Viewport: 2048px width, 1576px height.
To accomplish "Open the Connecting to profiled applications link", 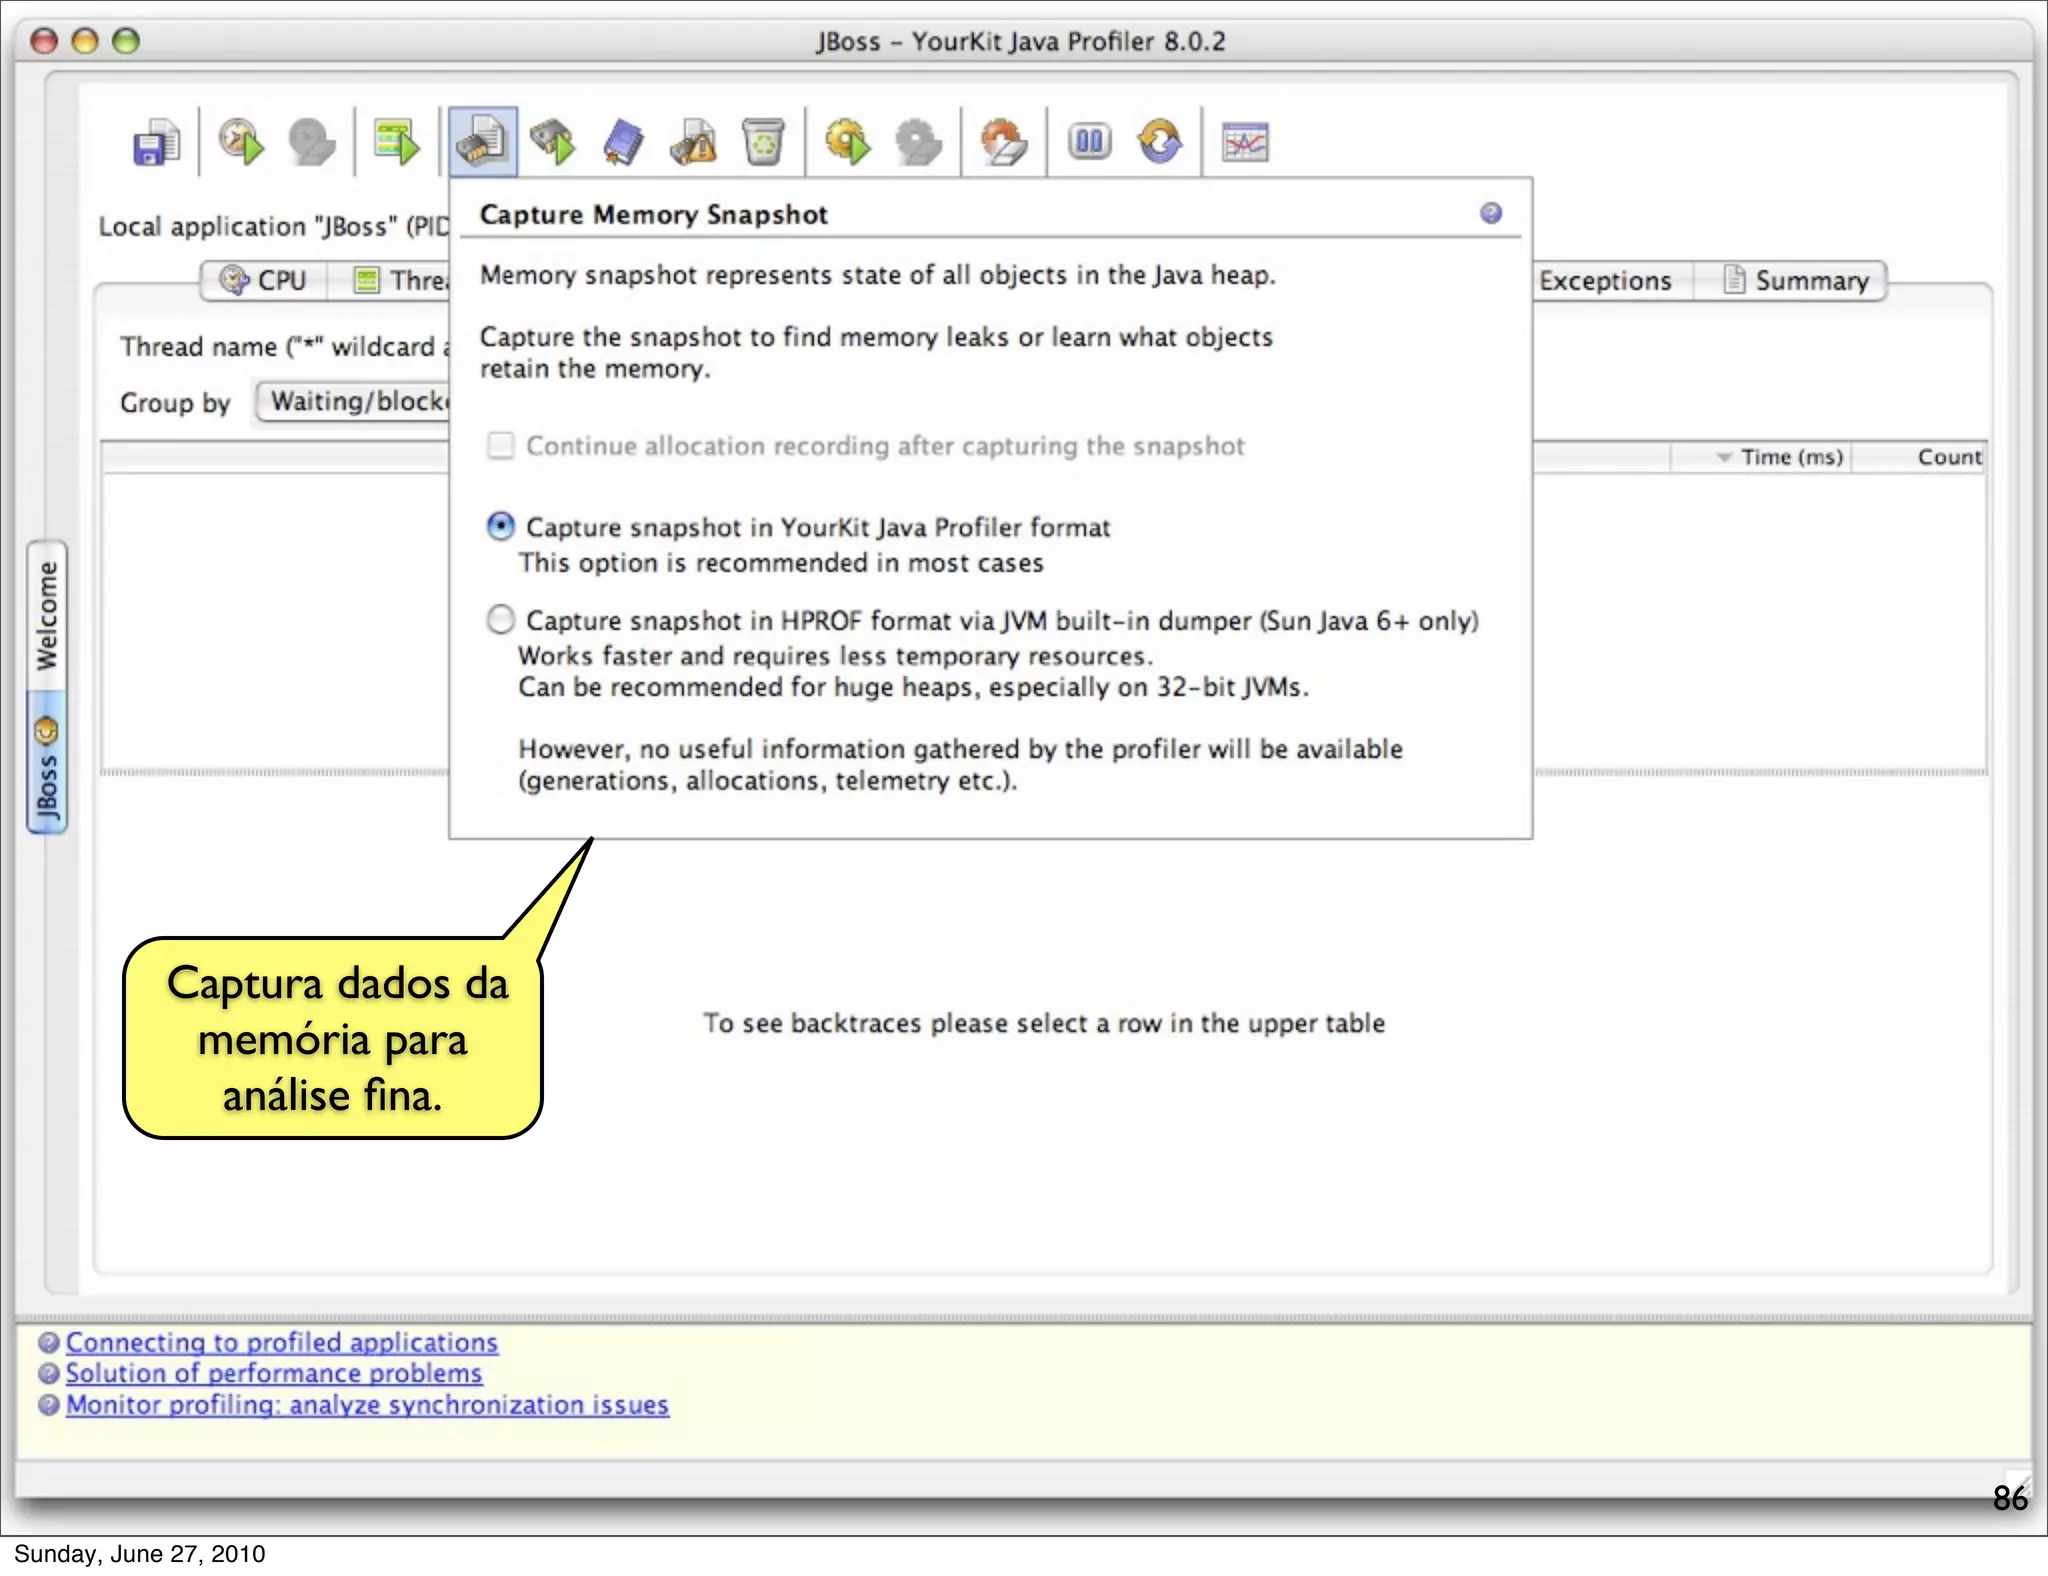I will pos(281,1342).
